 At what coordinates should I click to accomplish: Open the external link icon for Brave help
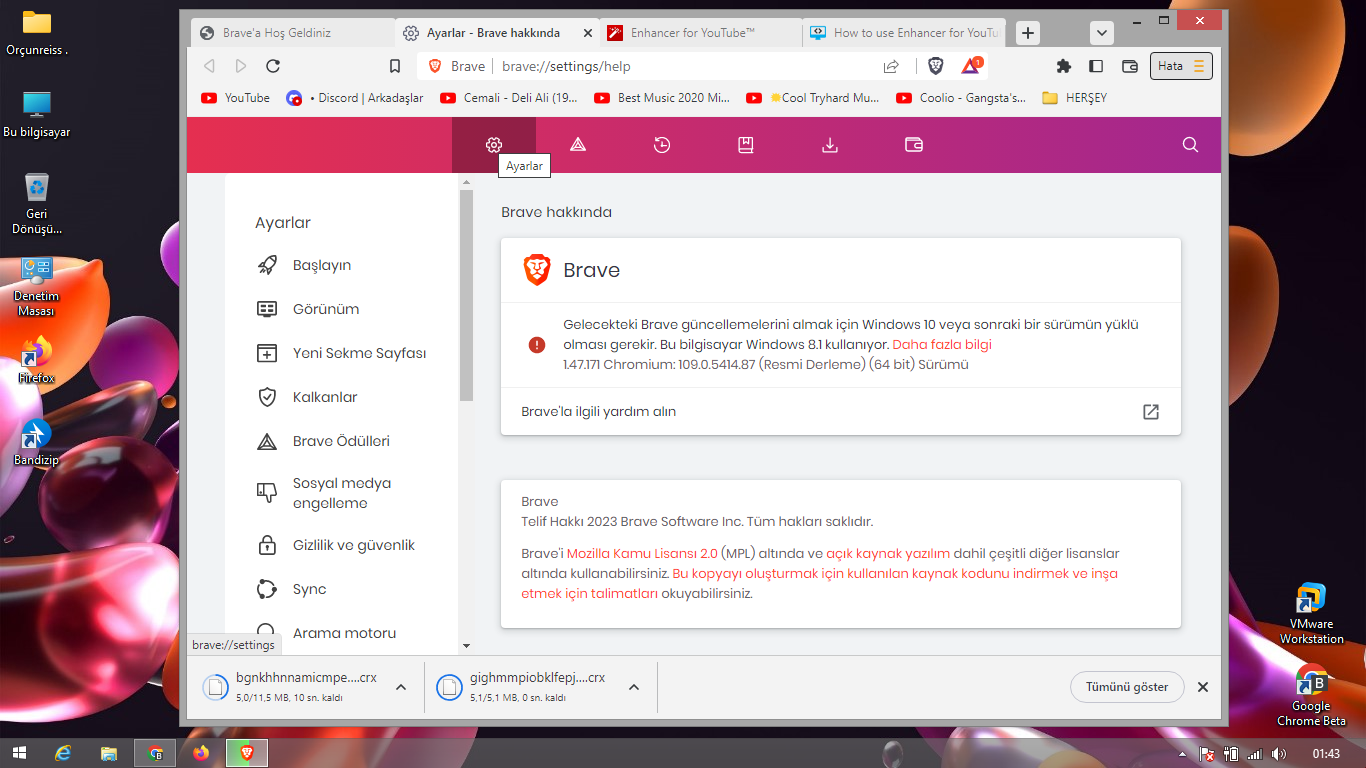tap(1151, 412)
